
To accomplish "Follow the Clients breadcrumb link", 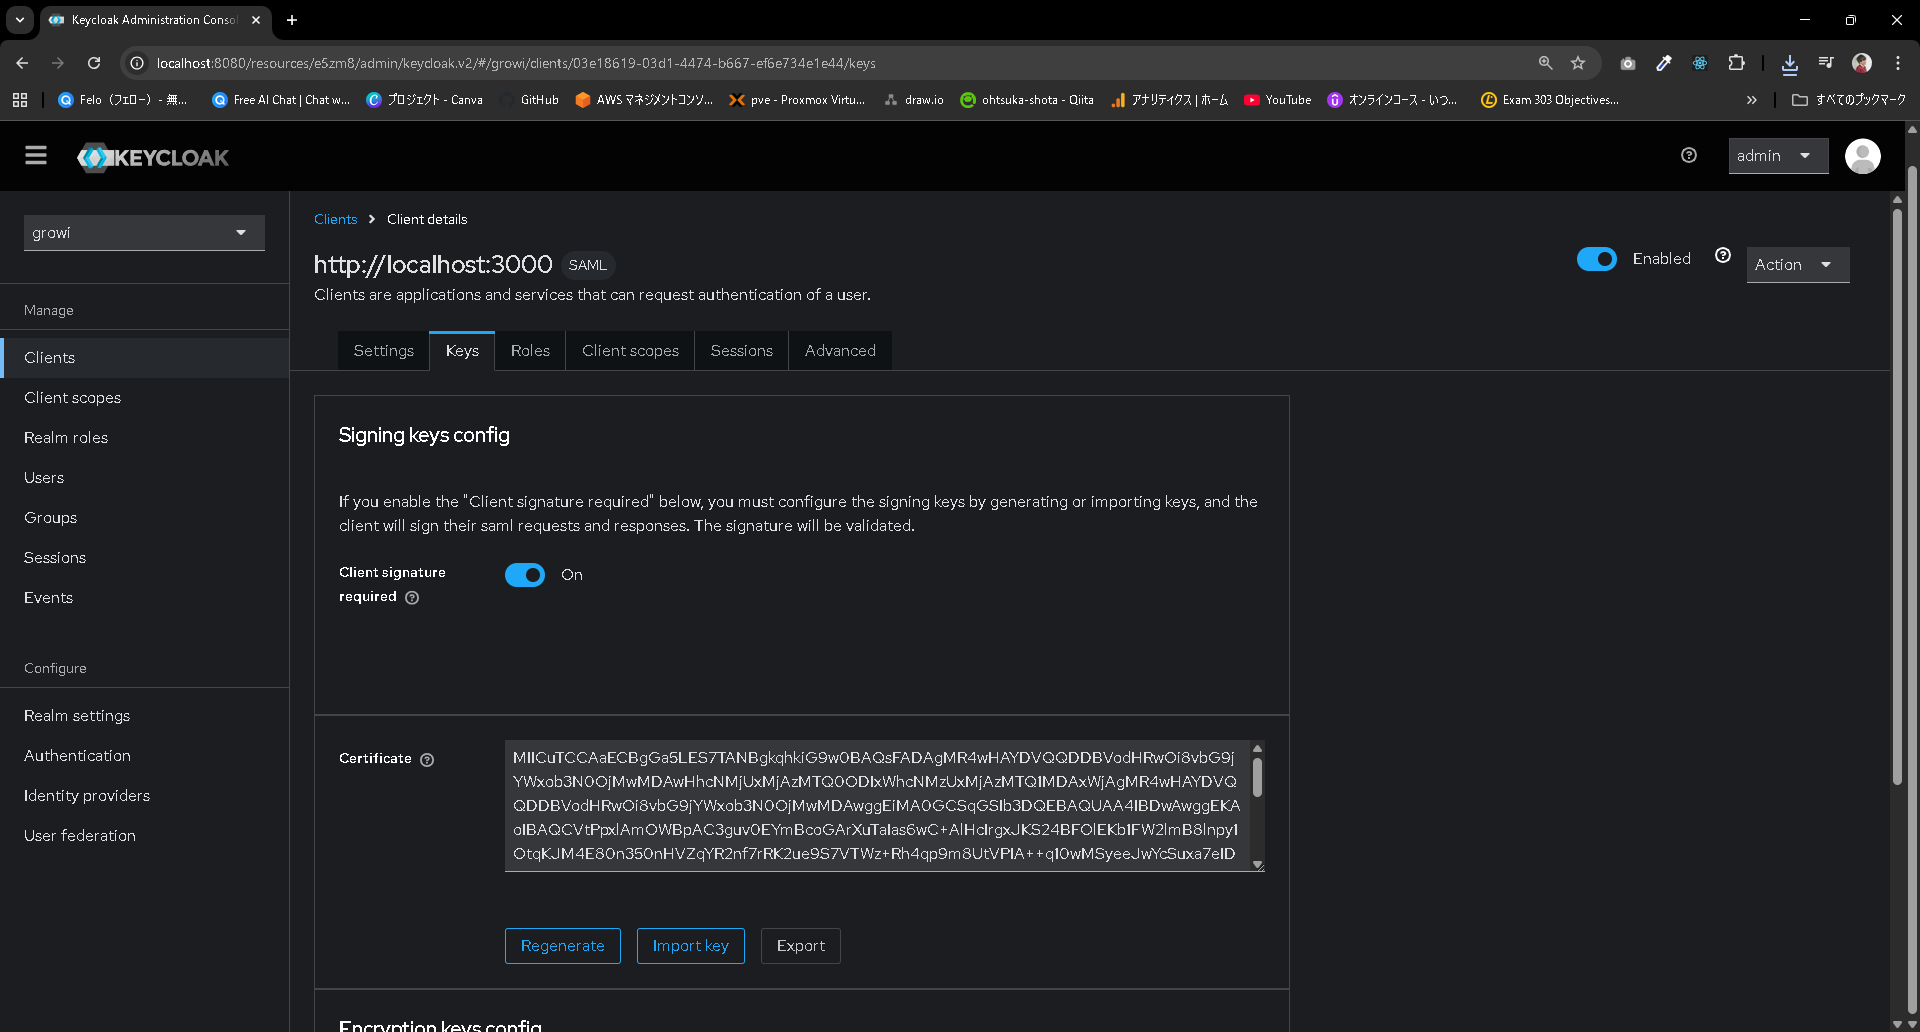I will click(335, 219).
